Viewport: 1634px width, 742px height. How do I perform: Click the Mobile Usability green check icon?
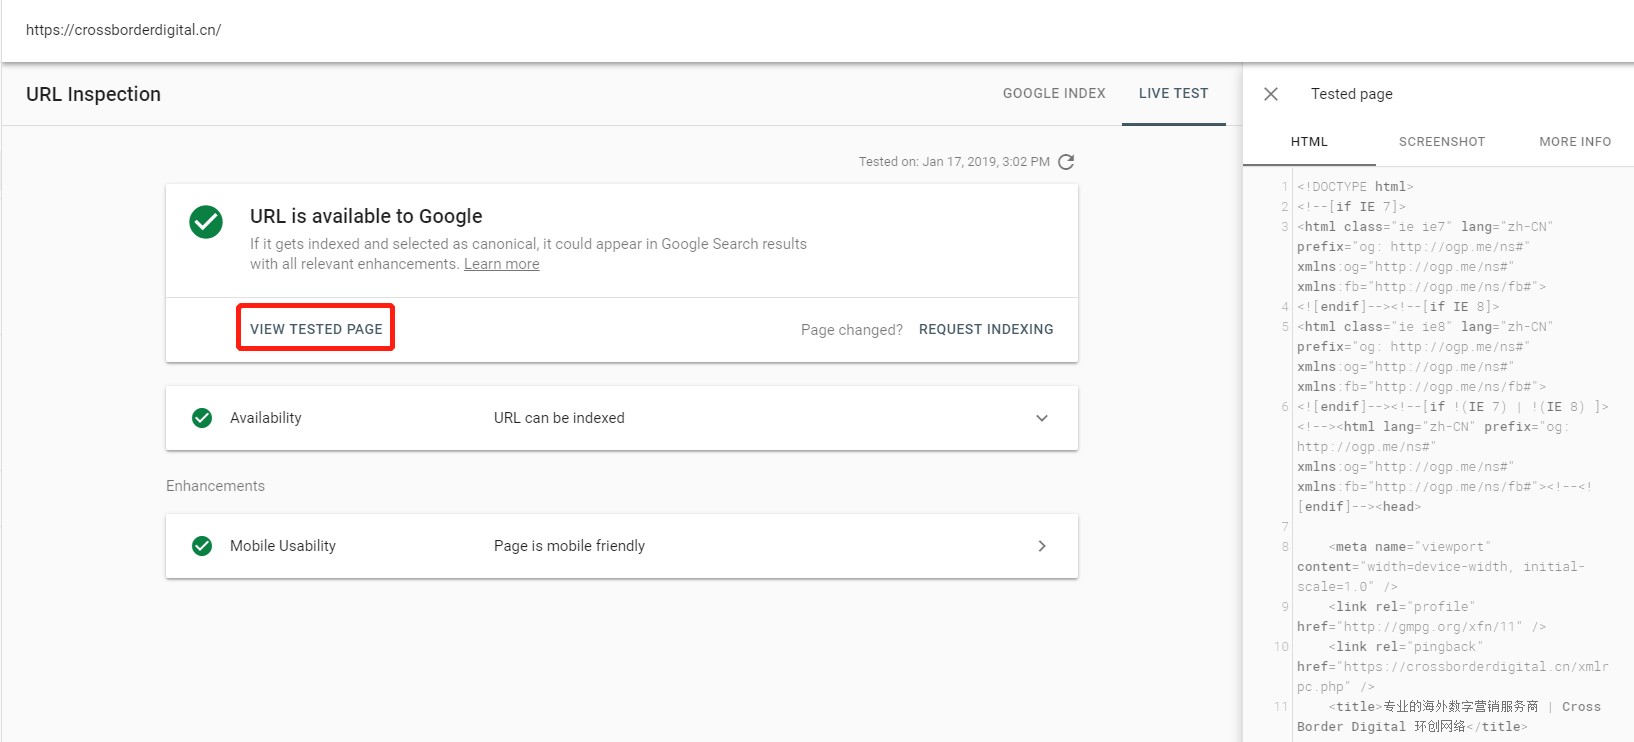pyautogui.click(x=202, y=546)
